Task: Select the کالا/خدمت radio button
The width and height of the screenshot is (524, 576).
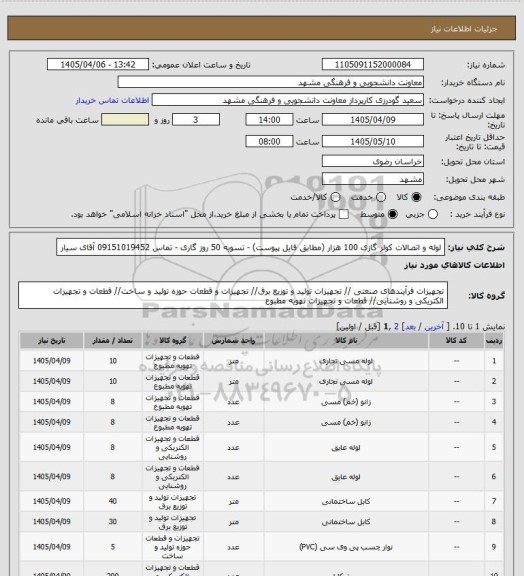Action: [x=335, y=197]
